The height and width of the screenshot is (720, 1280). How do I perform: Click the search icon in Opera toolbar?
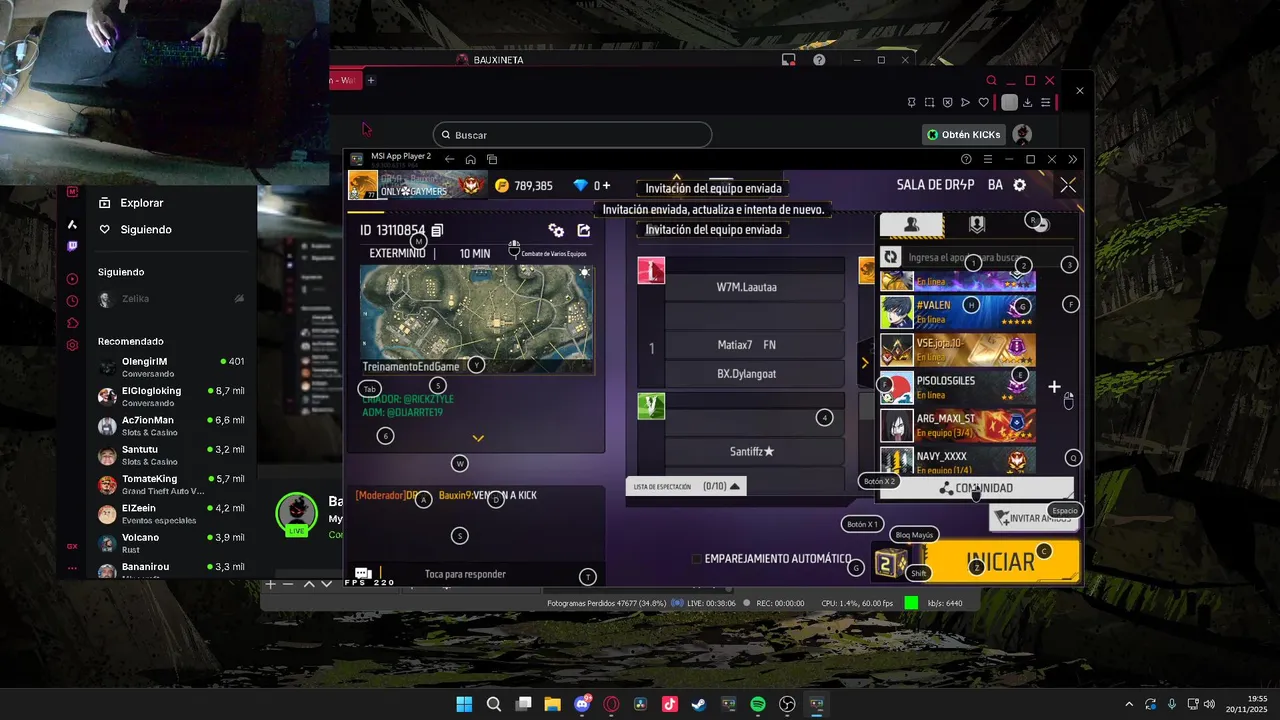click(992, 81)
